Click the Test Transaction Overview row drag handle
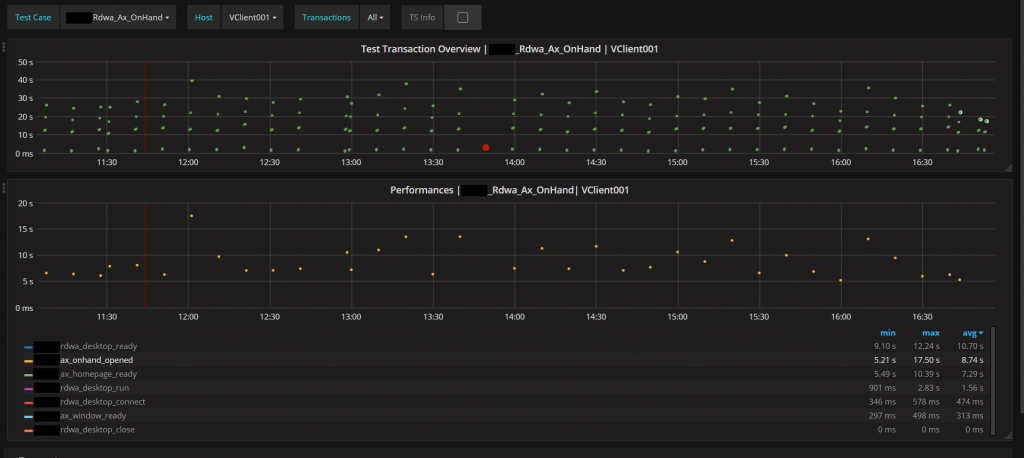 pos(4,47)
